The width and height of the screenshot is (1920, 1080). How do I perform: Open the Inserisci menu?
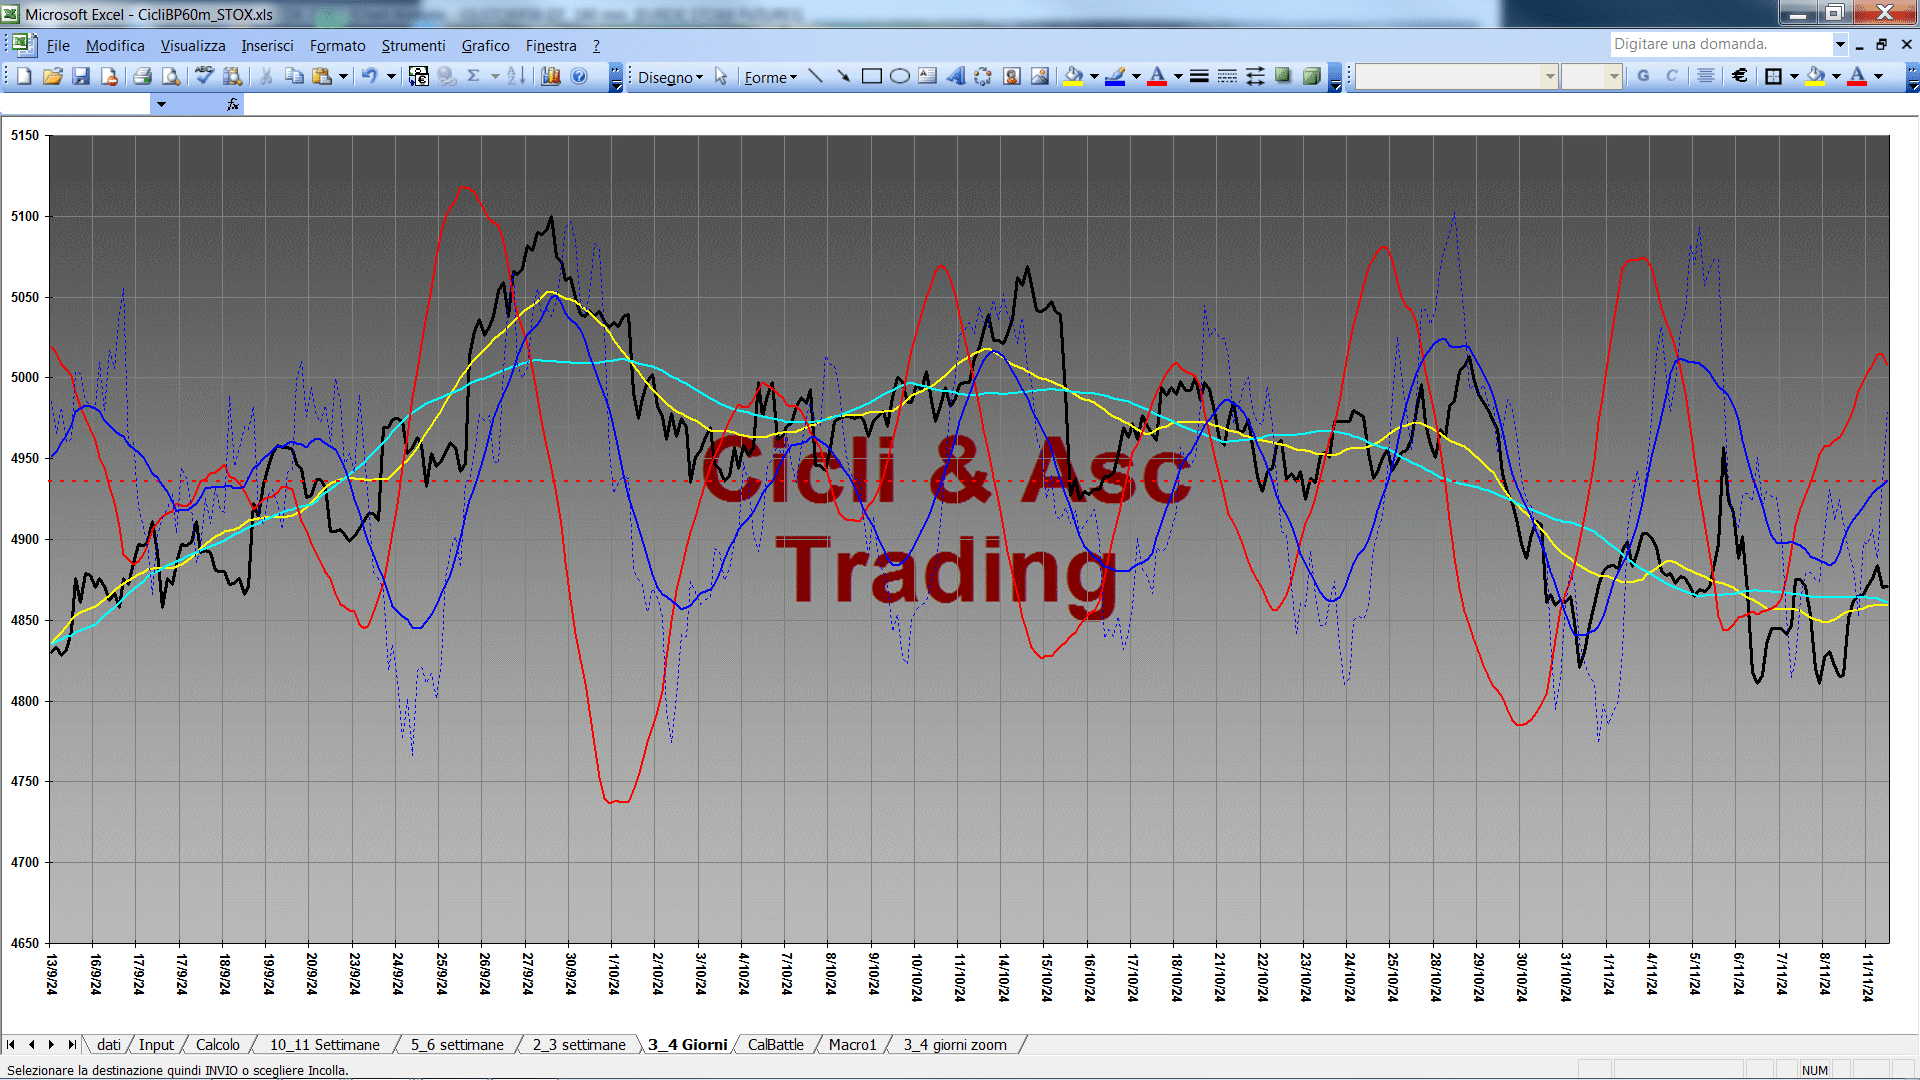[x=267, y=46]
